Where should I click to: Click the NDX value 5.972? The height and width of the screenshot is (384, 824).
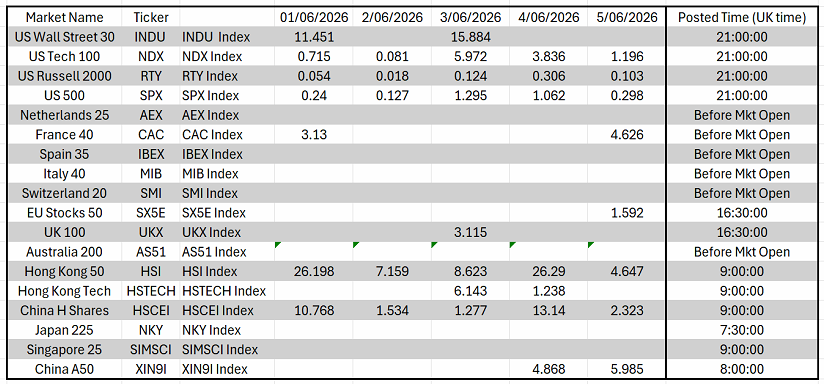coord(470,57)
